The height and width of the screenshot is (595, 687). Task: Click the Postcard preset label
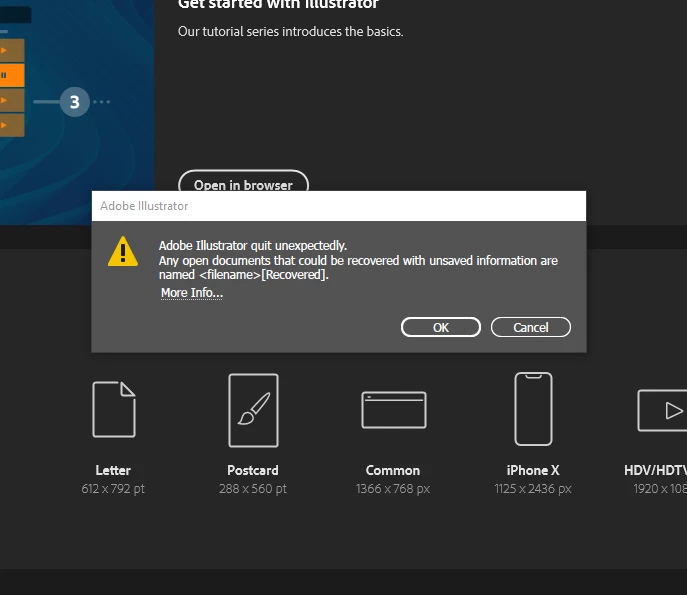253,470
